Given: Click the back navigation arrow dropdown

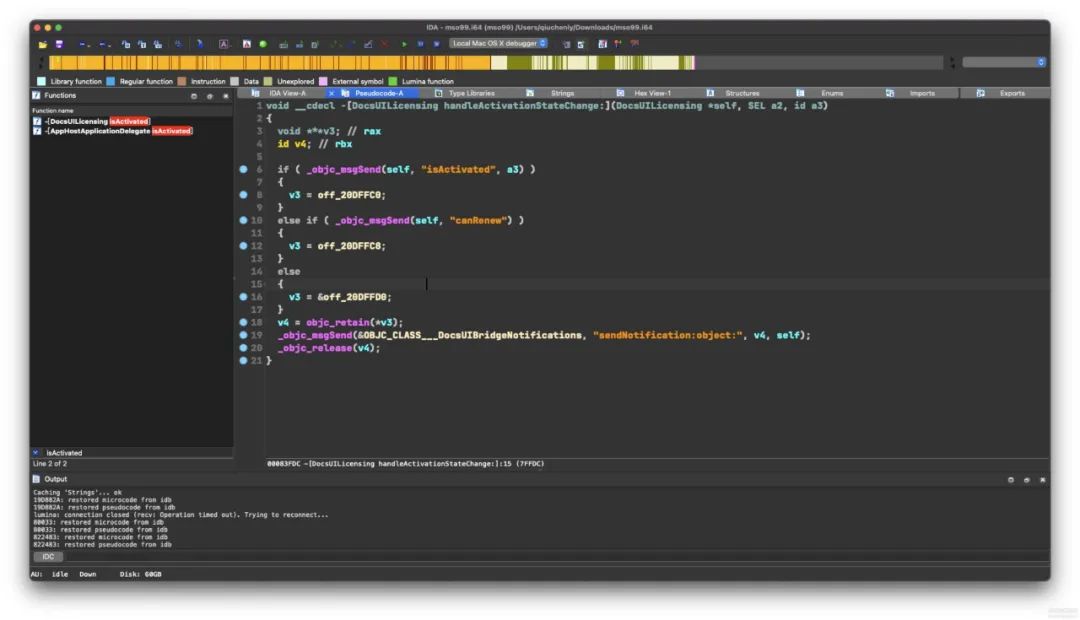Looking at the screenshot, I should (x=84, y=44).
